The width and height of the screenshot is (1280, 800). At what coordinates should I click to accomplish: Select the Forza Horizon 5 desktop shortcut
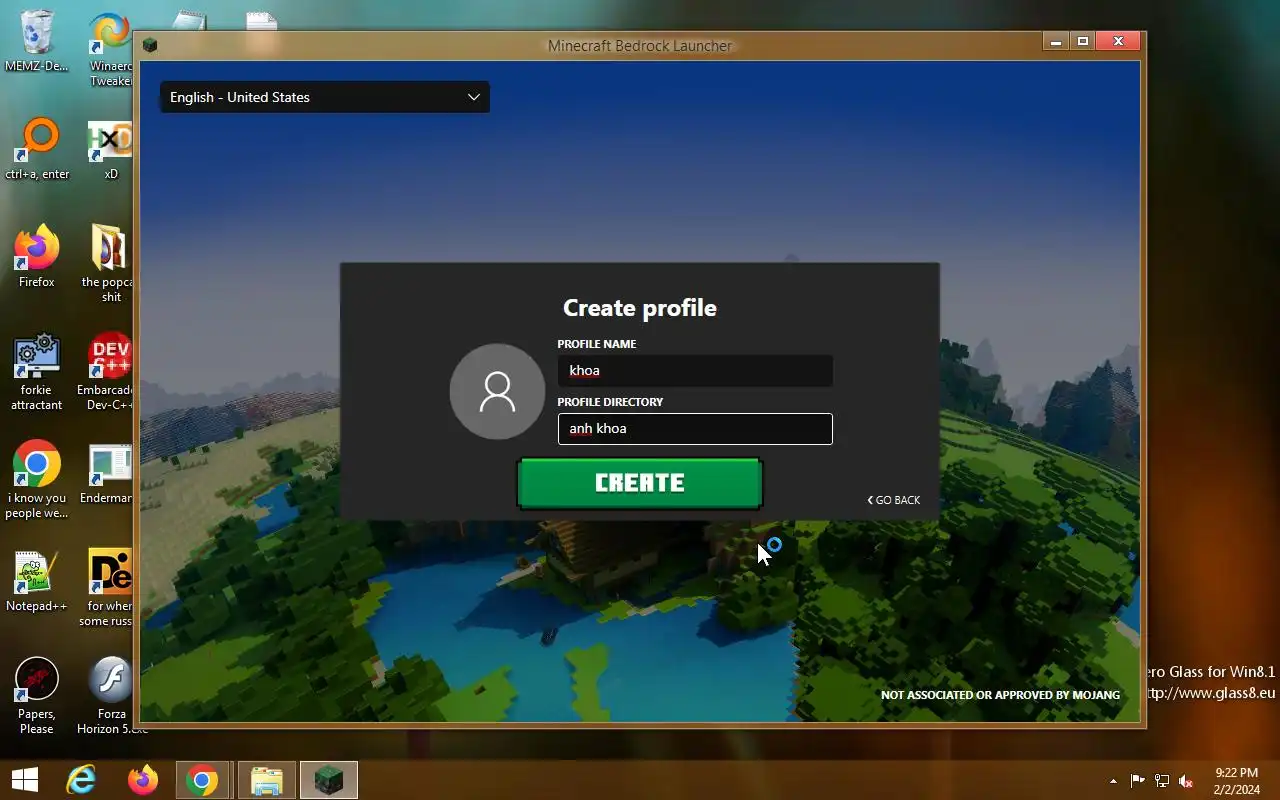pyautogui.click(x=111, y=696)
